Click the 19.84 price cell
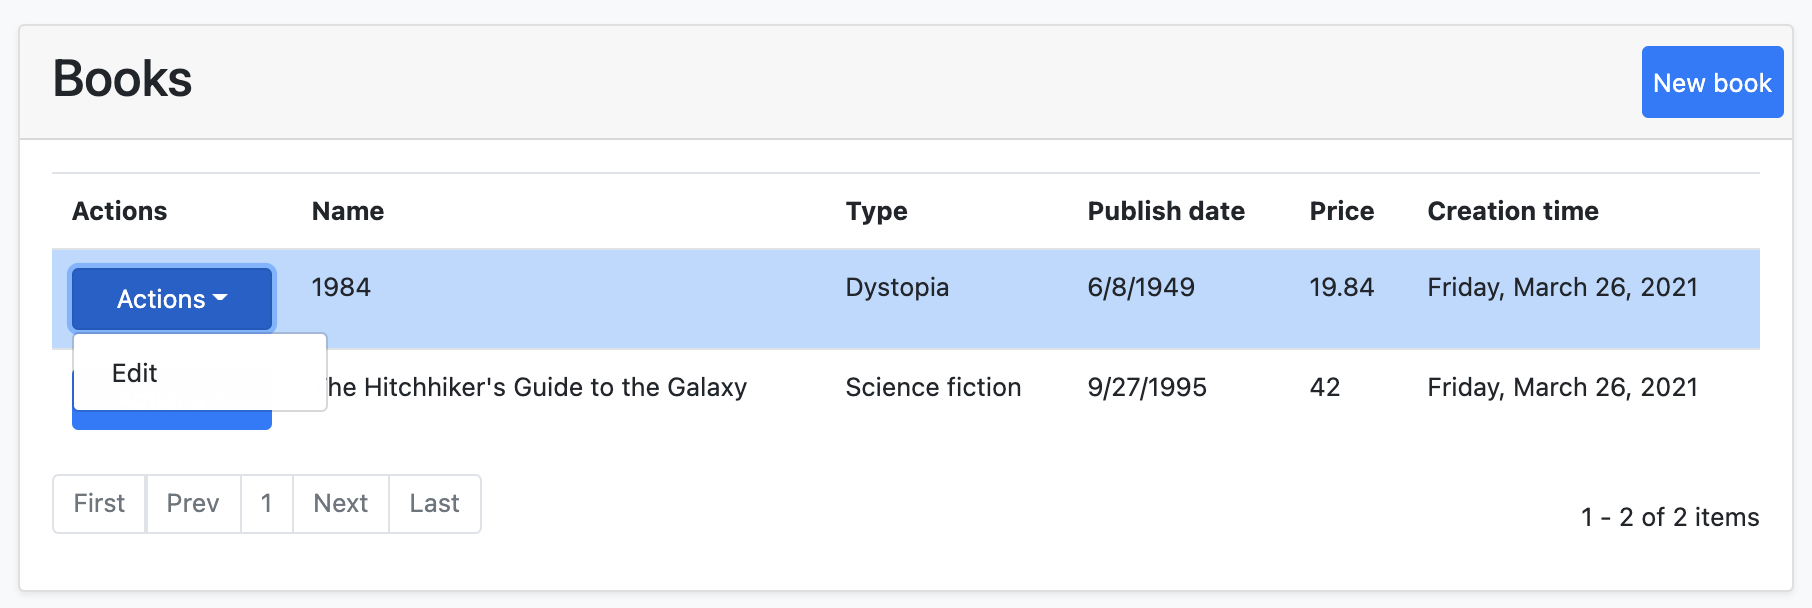Viewport: 1812px width, 608px height. (x=1341, y=287)
